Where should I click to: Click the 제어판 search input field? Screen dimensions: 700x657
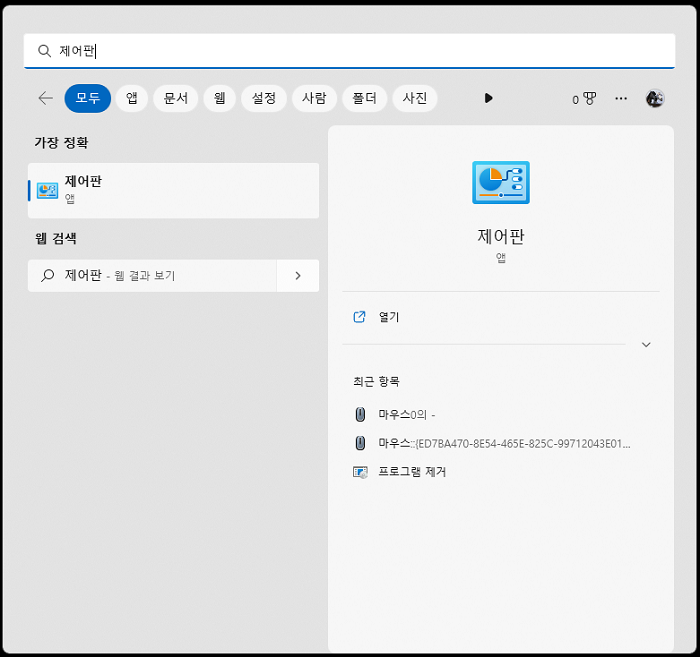349,51
